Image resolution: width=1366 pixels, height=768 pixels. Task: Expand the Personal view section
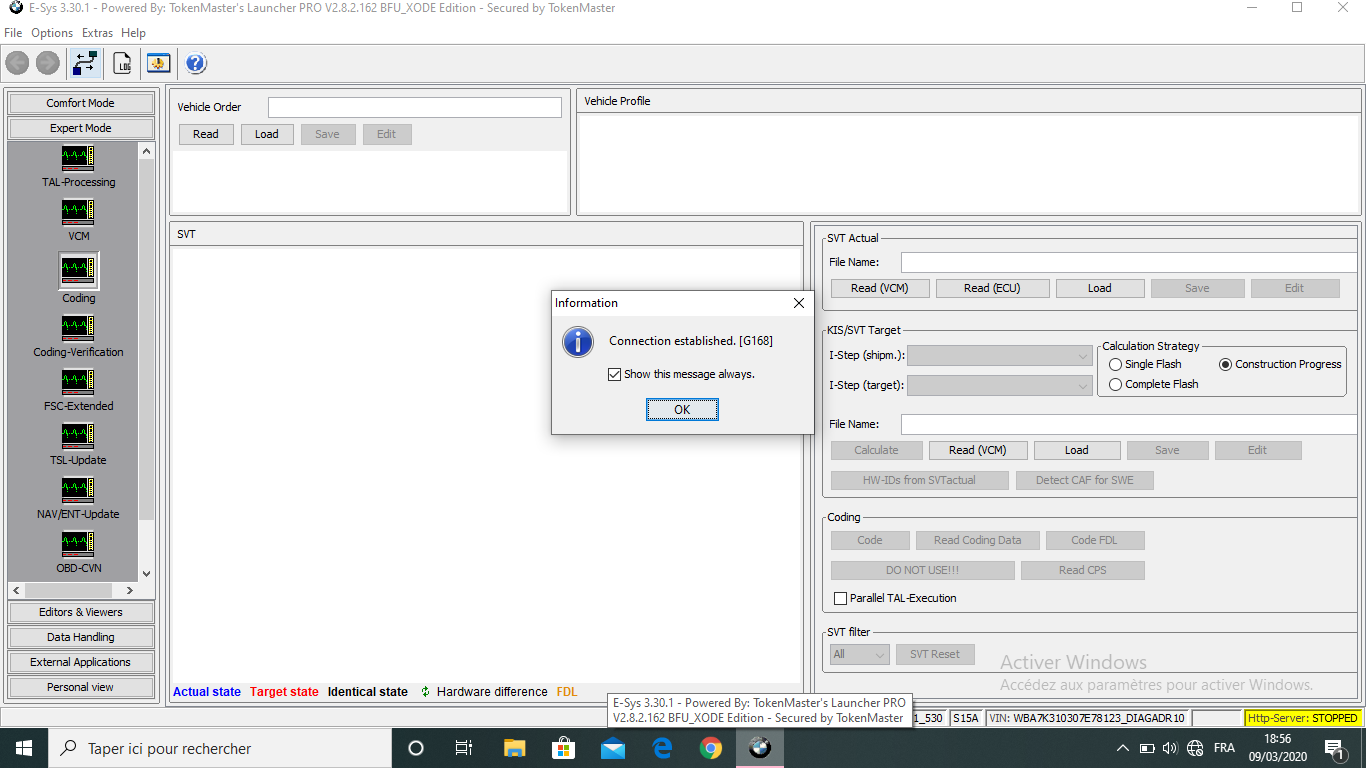point(81,687)
